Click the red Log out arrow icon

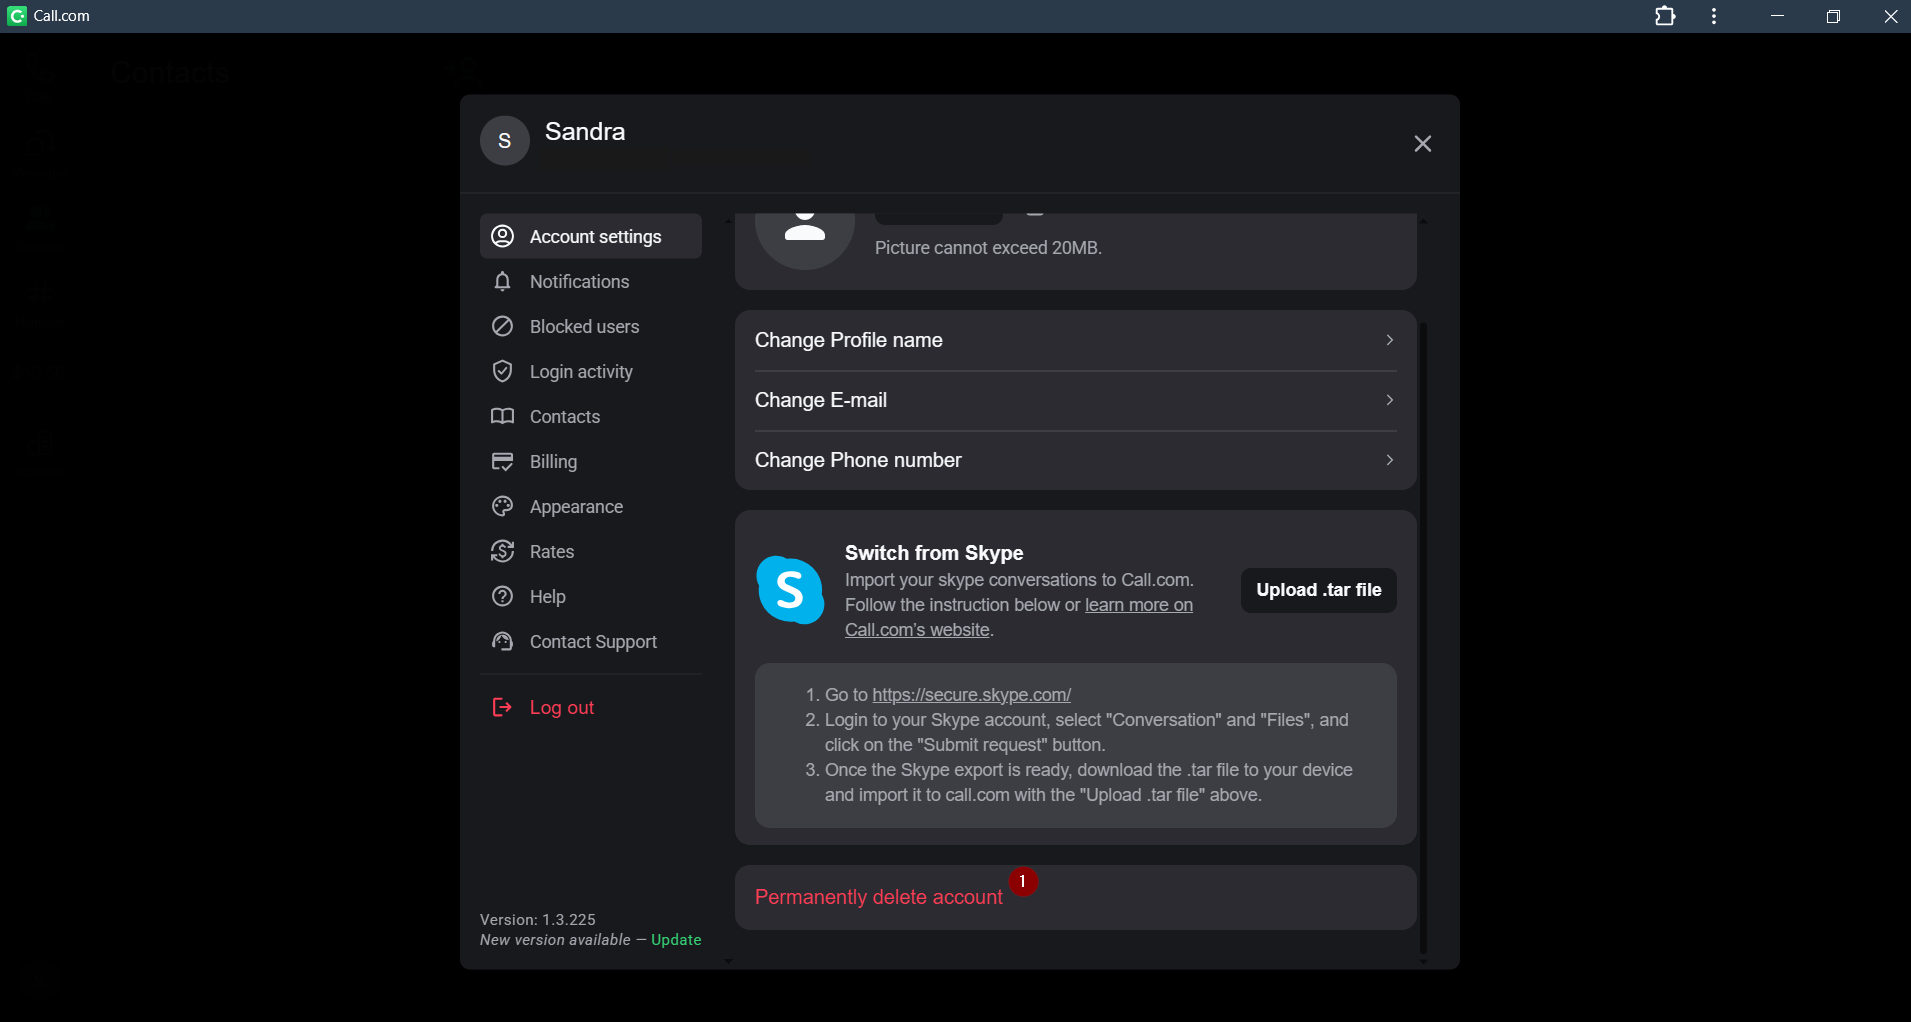[502, 707]
